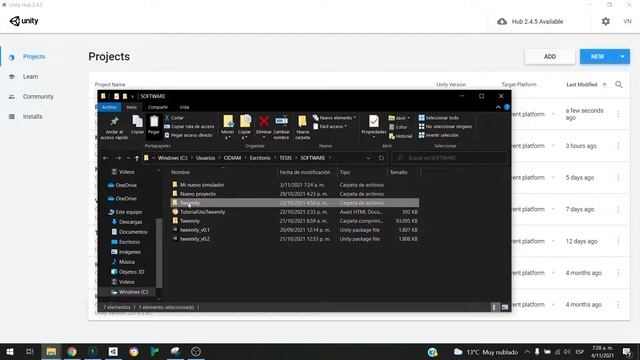Open the Copiar a folder button
This screenshot has width=640, height=360.
[x=245, y=127]
